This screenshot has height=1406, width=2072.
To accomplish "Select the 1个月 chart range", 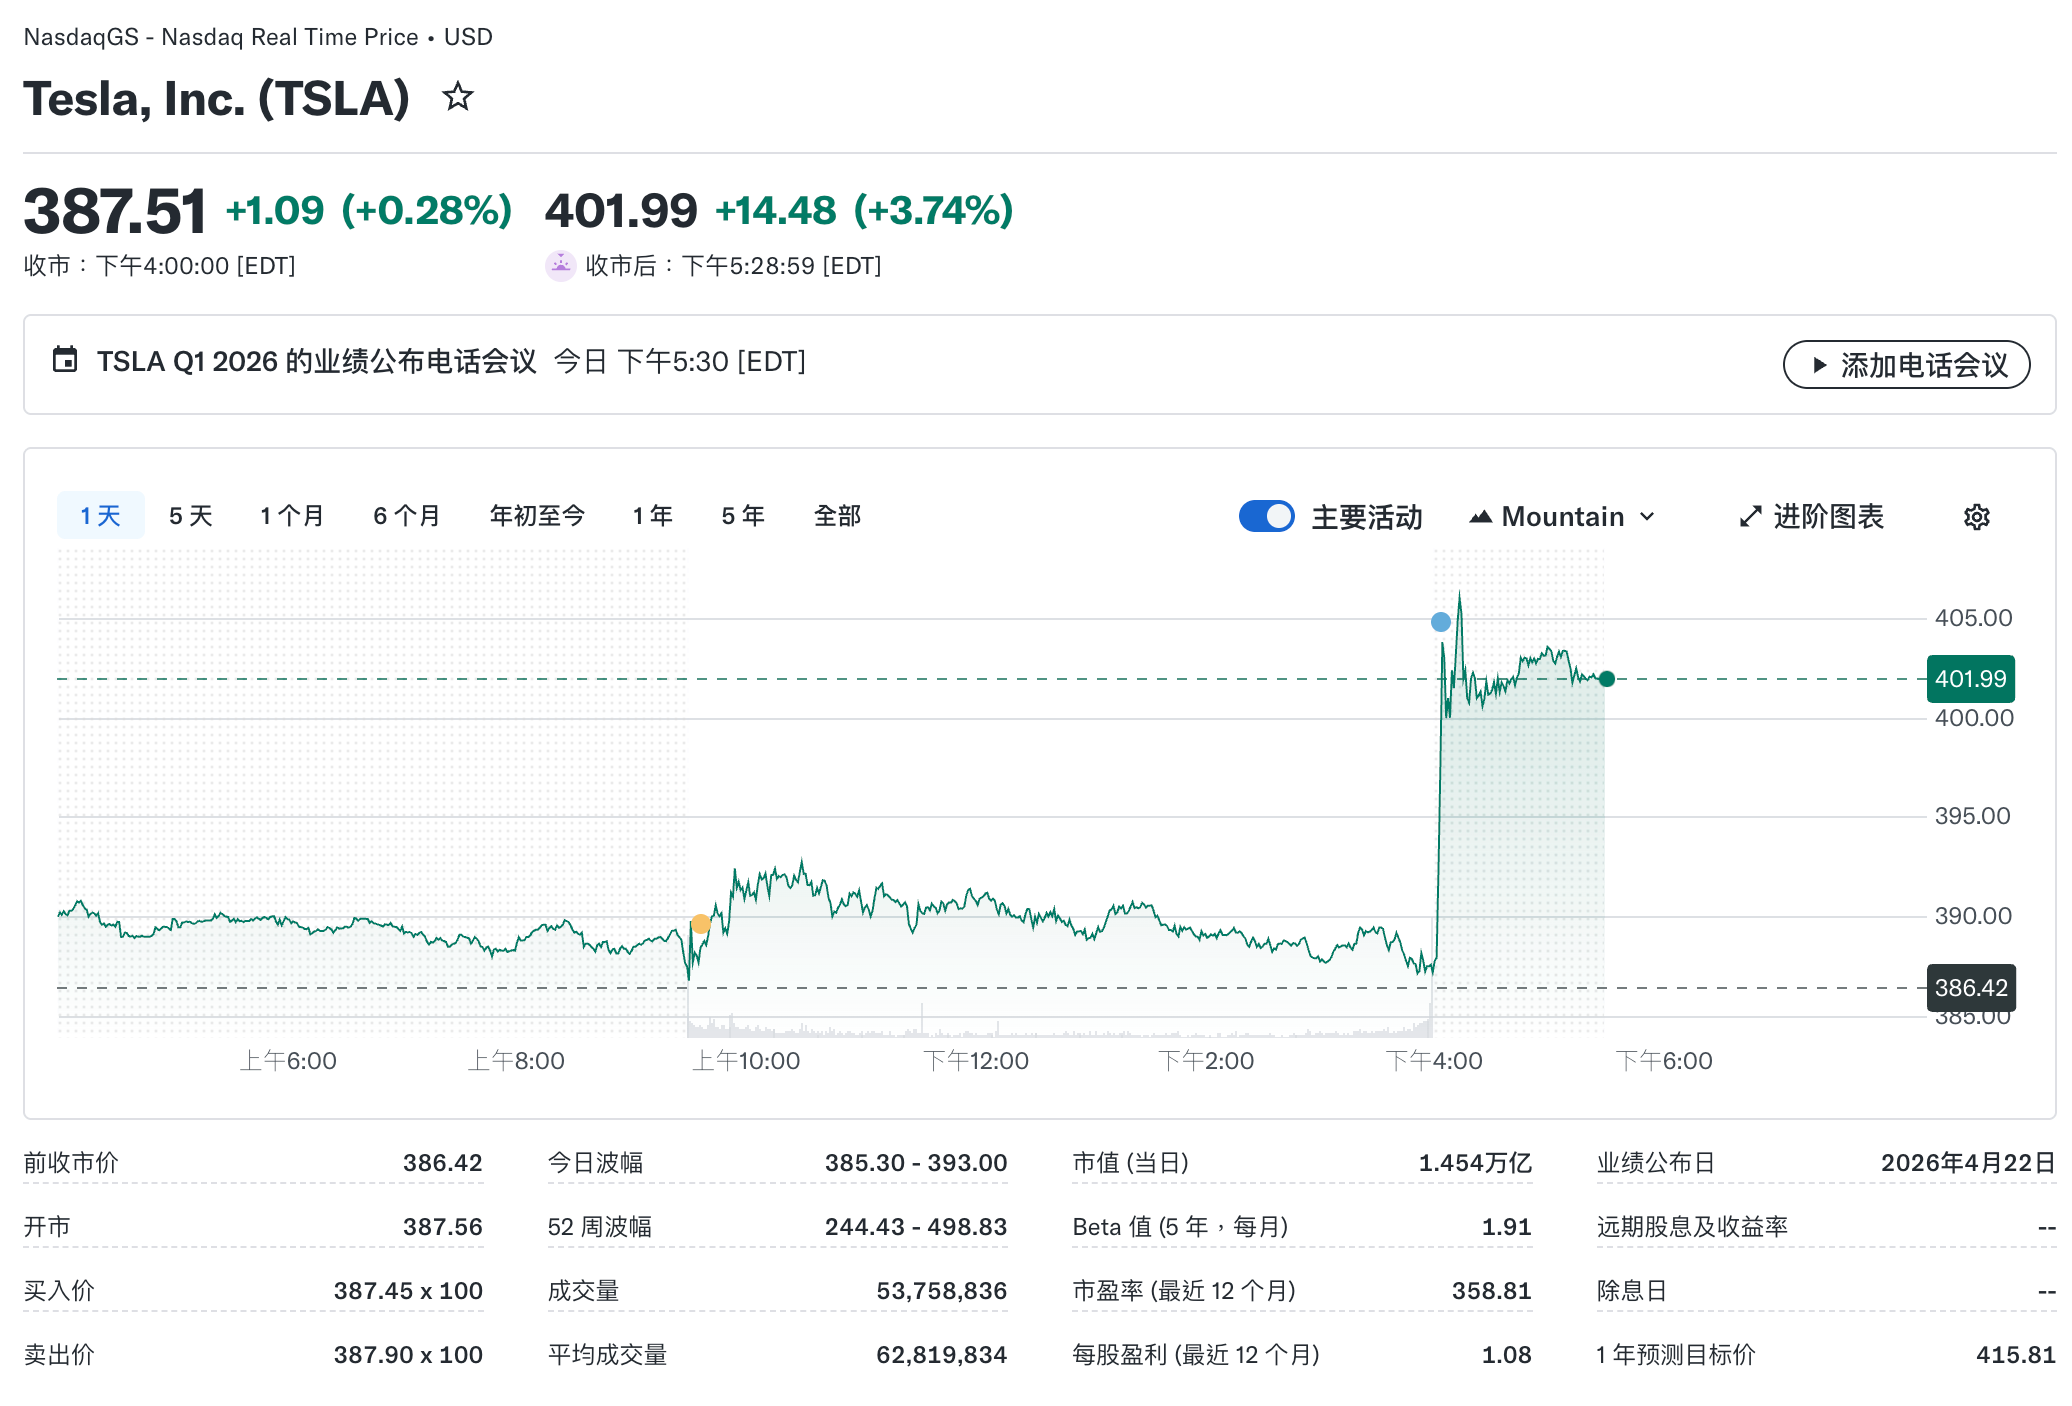I will [x=291, y=515].
